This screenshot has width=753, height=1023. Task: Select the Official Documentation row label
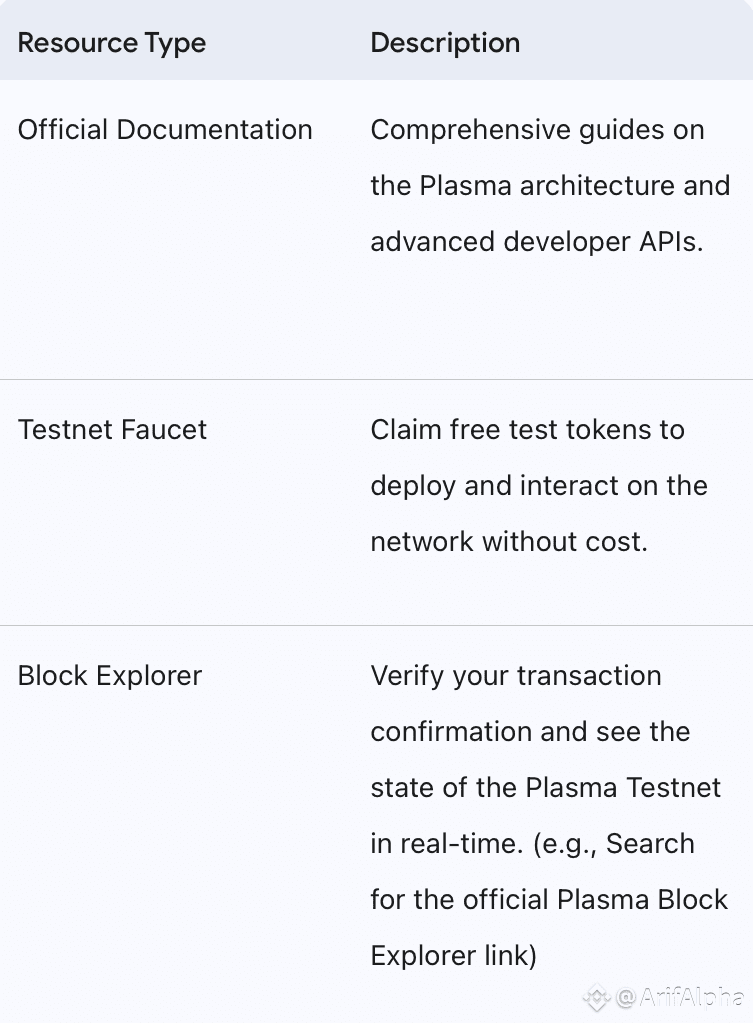tap(165, 130)
